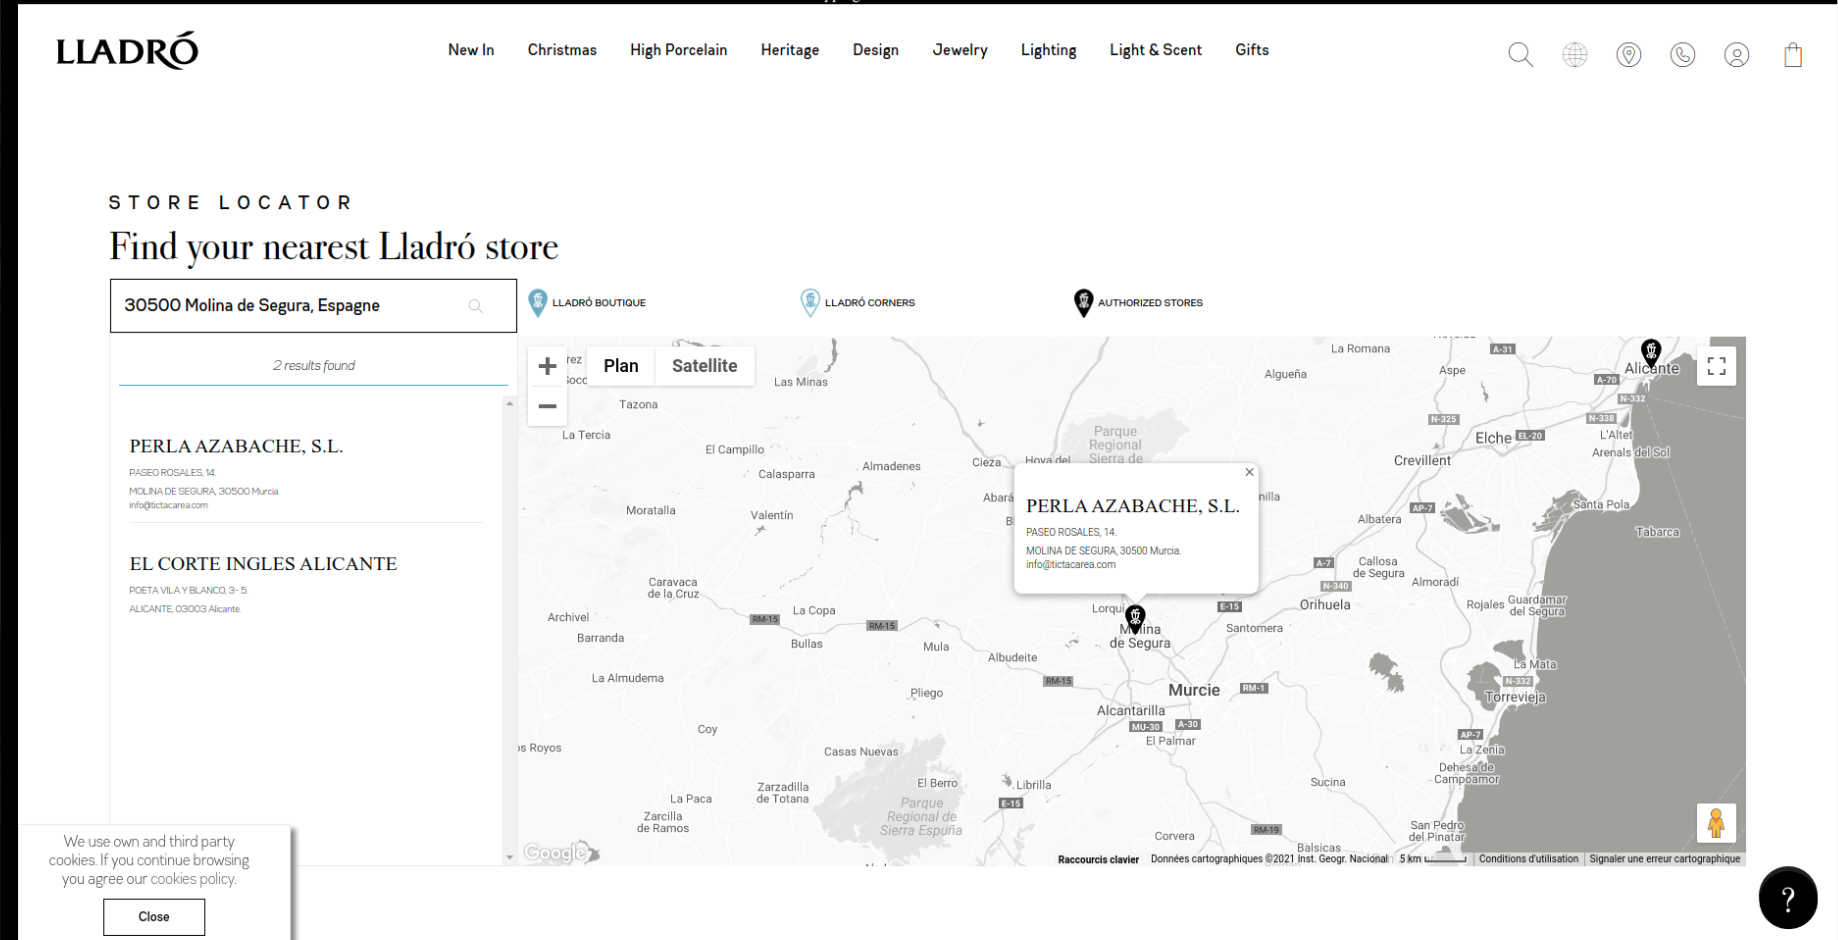Switch map to Satellite view
This screenshot has height=940, width=1838.
coord(705,366)
